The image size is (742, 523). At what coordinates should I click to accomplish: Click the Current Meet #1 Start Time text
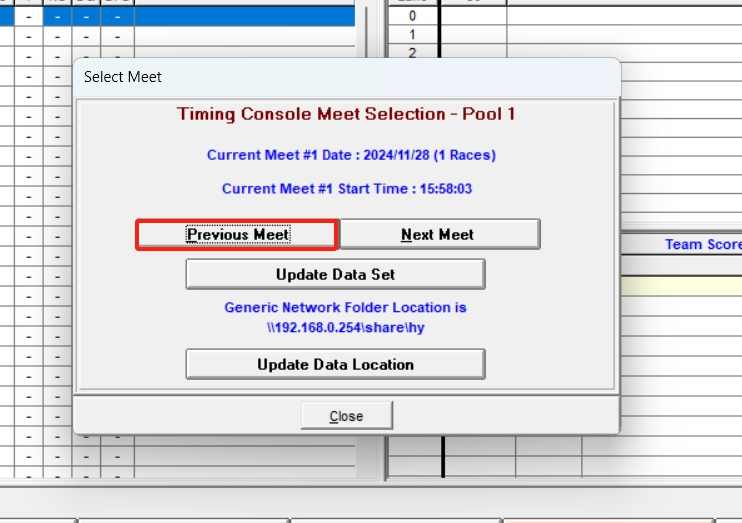[x=346, y=188]
